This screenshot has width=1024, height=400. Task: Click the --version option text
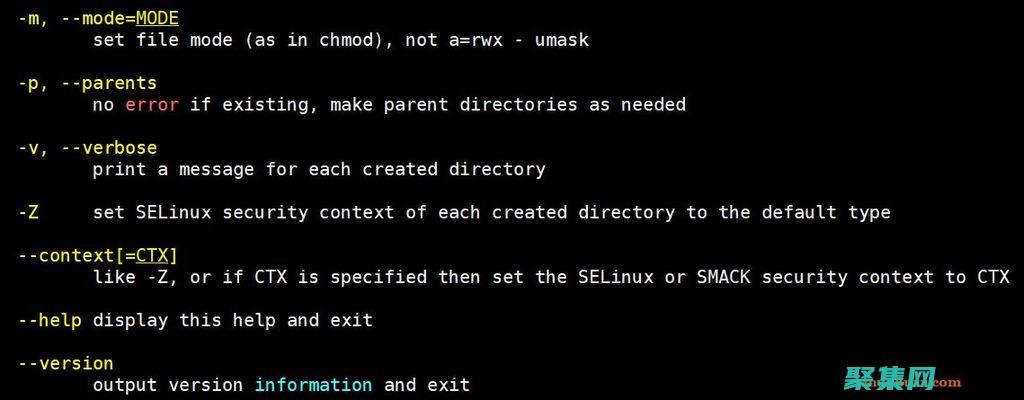[66, 363]
